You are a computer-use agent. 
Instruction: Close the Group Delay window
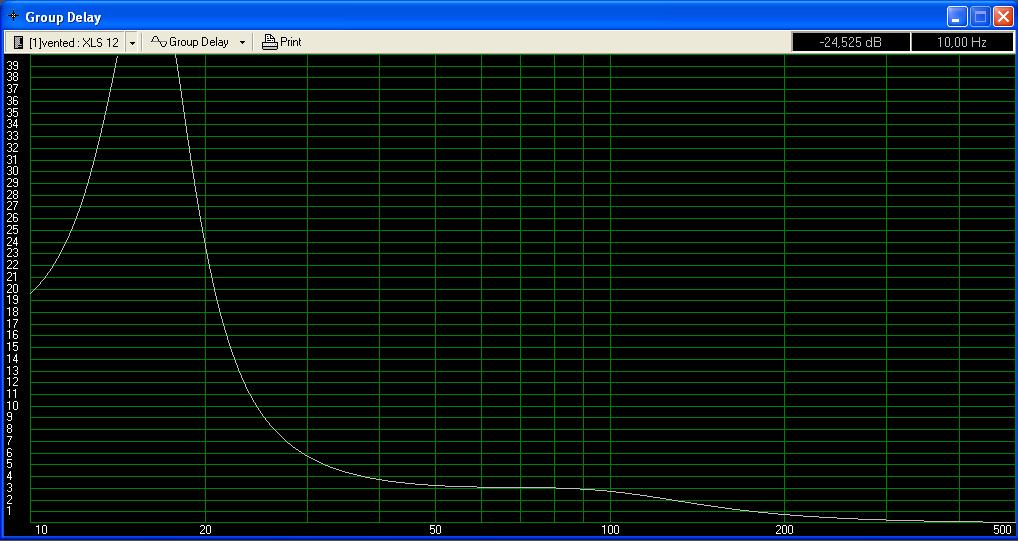1002,17
